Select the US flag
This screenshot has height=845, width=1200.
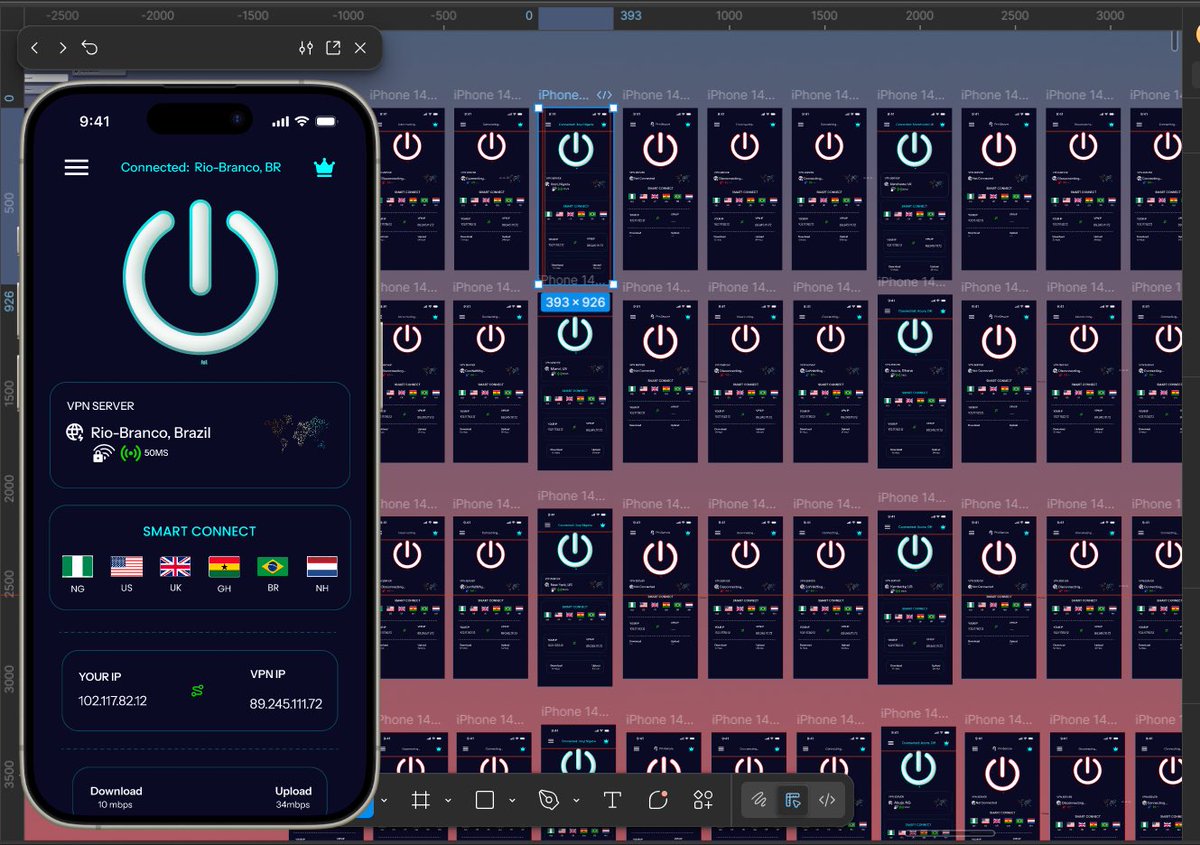127,567
